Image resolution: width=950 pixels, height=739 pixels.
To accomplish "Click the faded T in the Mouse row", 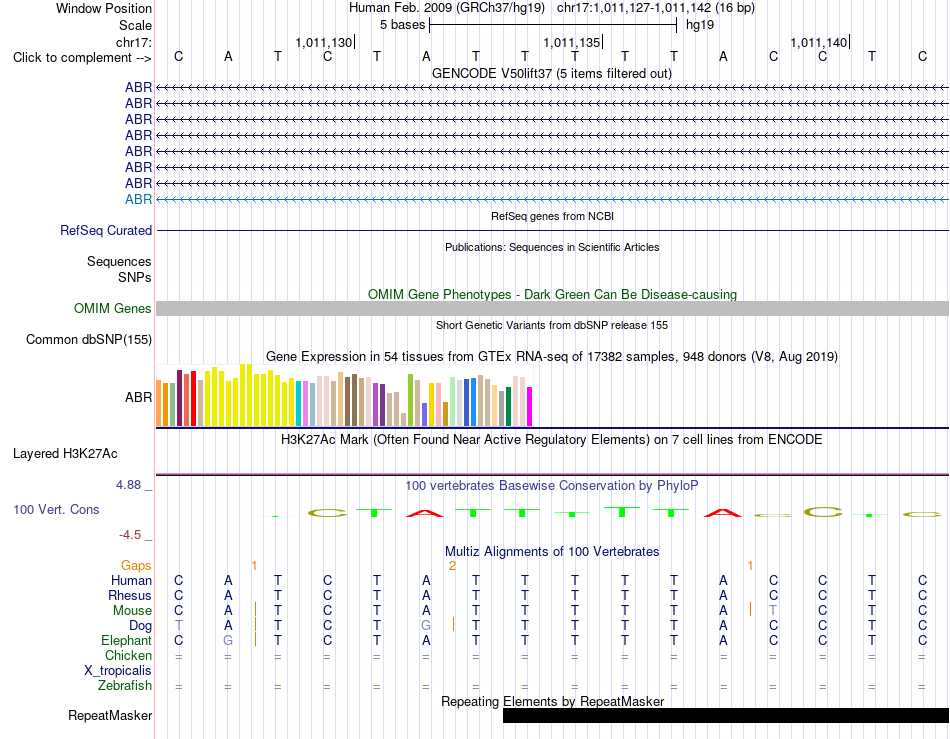I will (x=773, y=611).
